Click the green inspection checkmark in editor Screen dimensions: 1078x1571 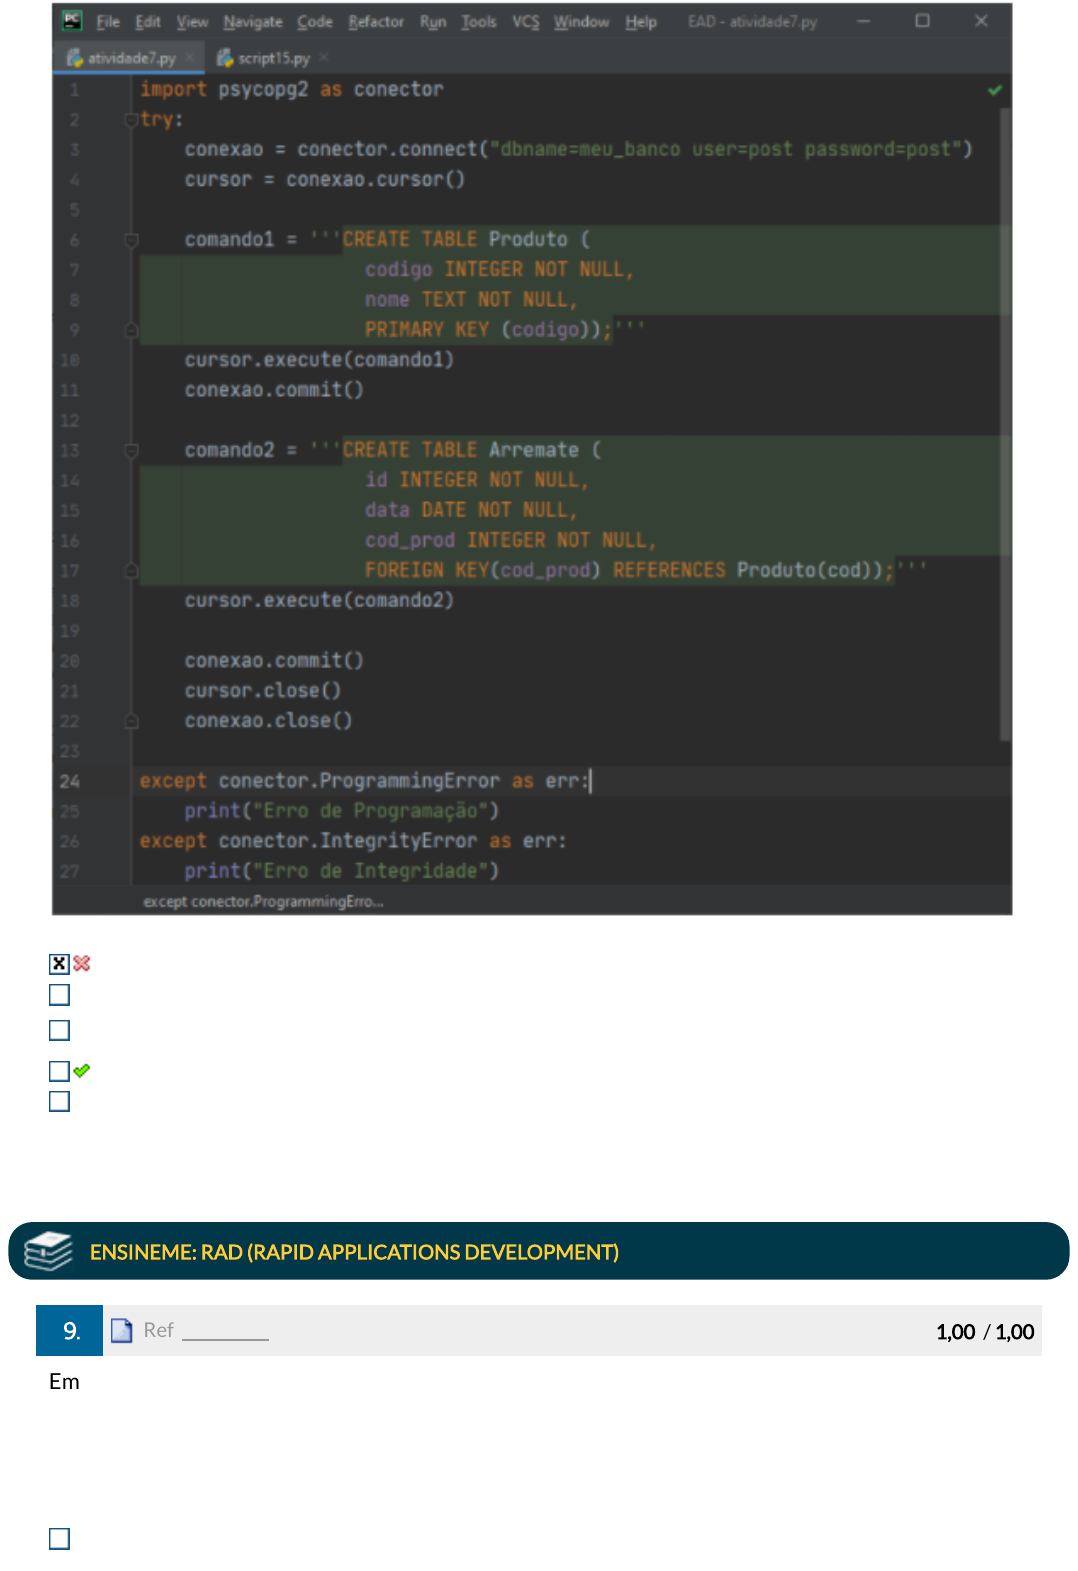pyautogui.click(x=994, y=90)
